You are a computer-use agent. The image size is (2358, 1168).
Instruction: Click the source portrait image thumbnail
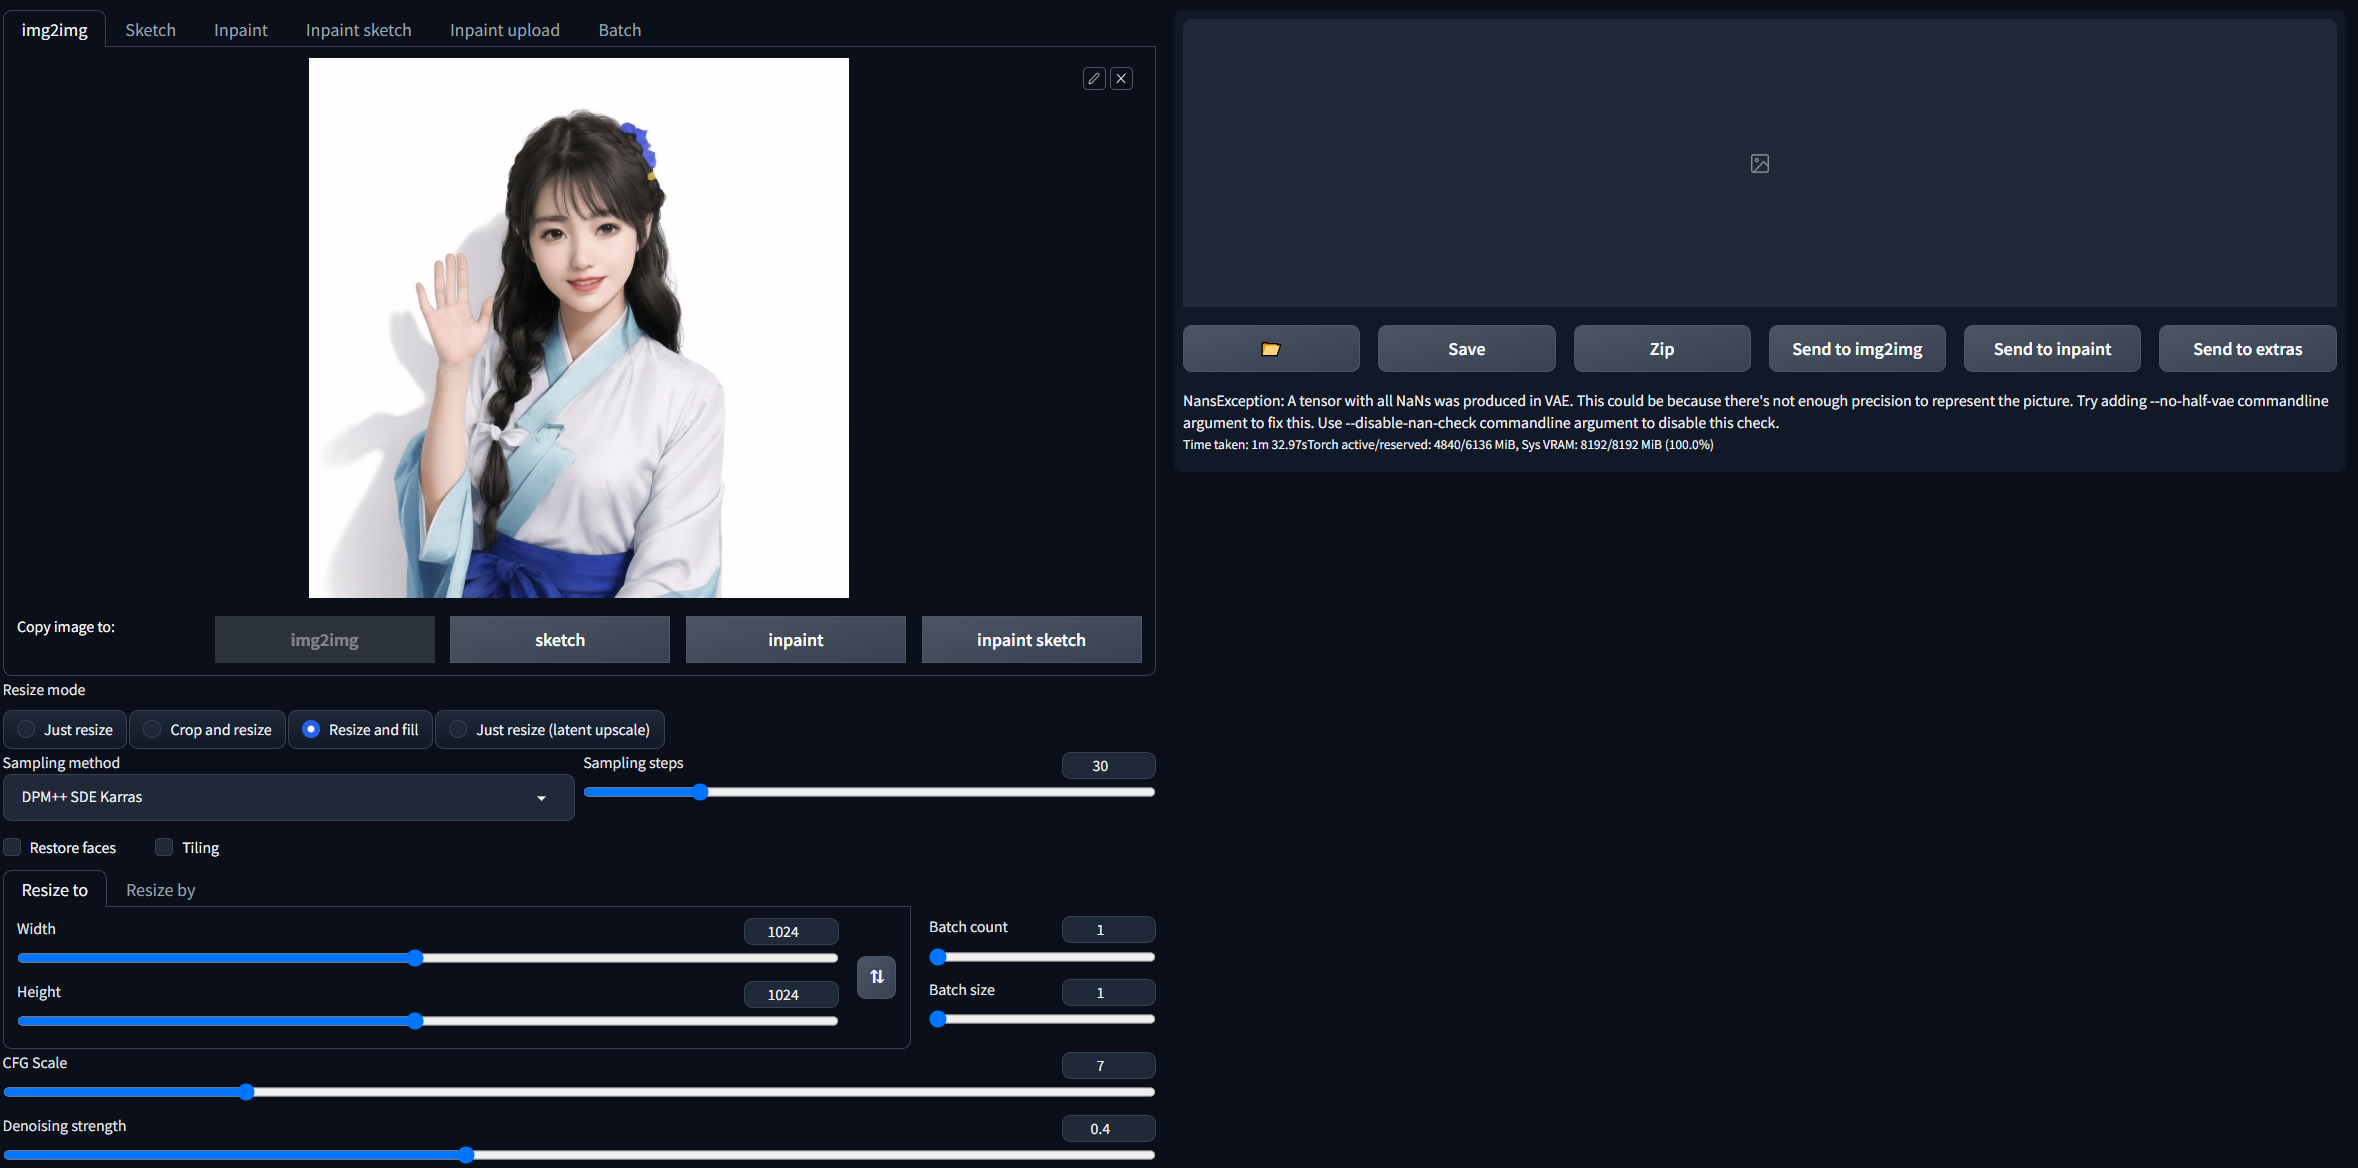point(578,328)
